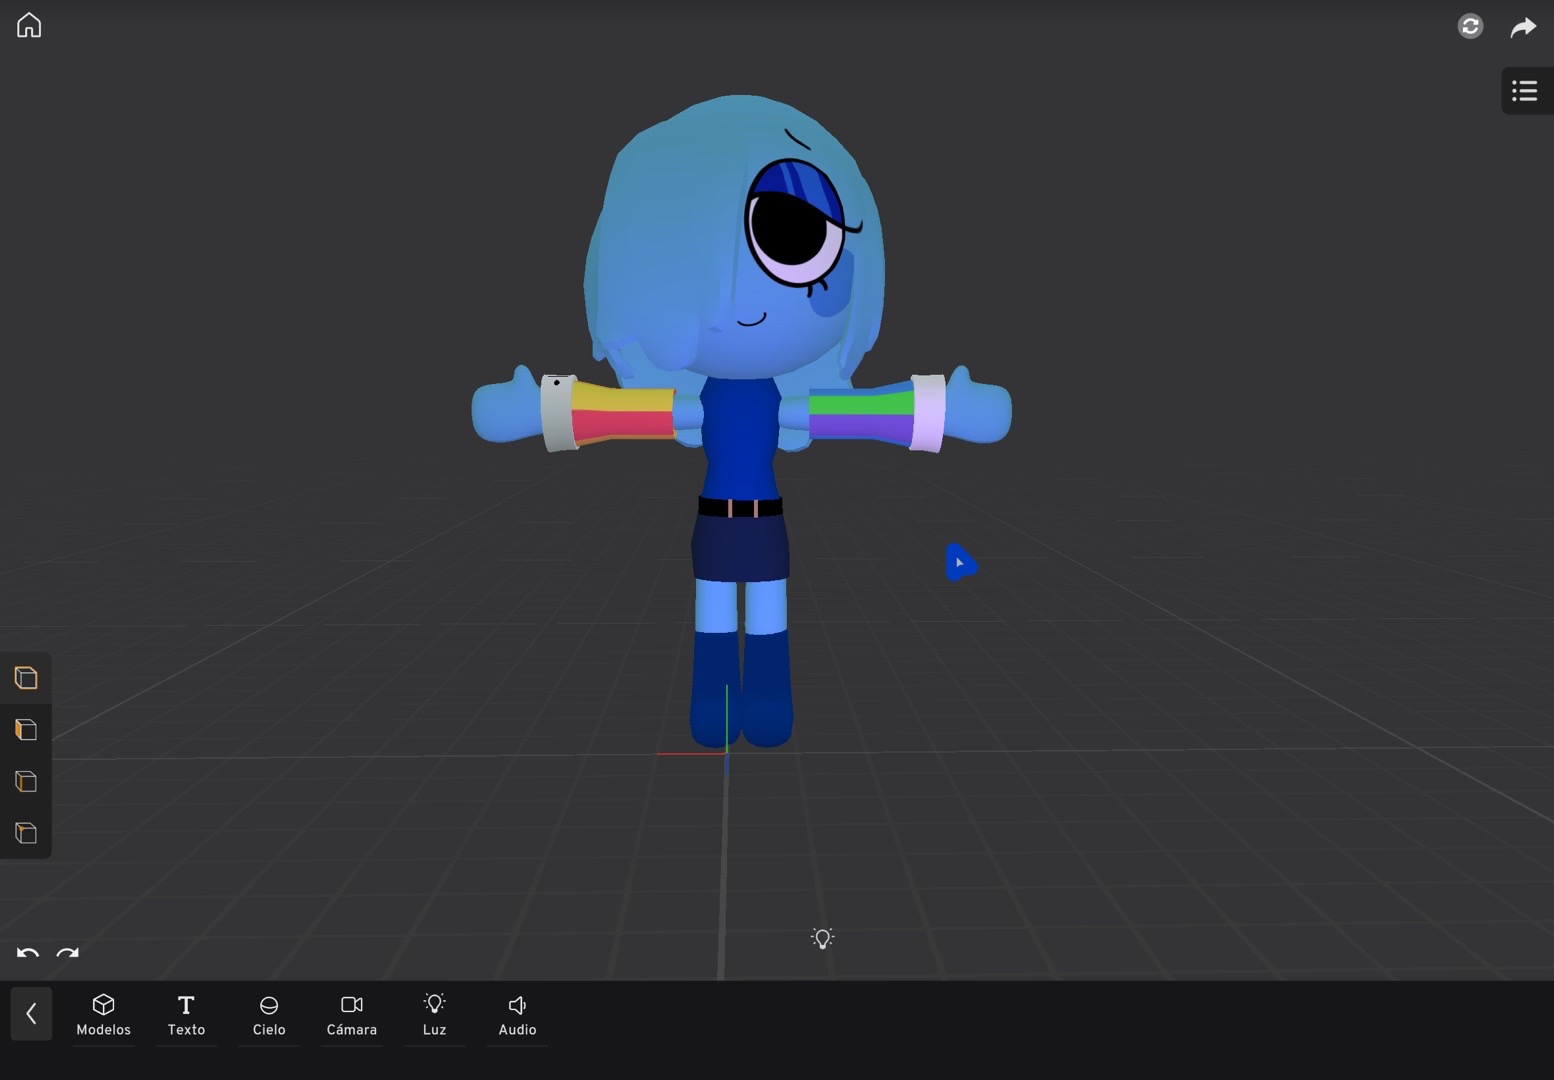
Task: Select the blue play marker in the scene
Action: pyautogui.click(x=960, y=562)
